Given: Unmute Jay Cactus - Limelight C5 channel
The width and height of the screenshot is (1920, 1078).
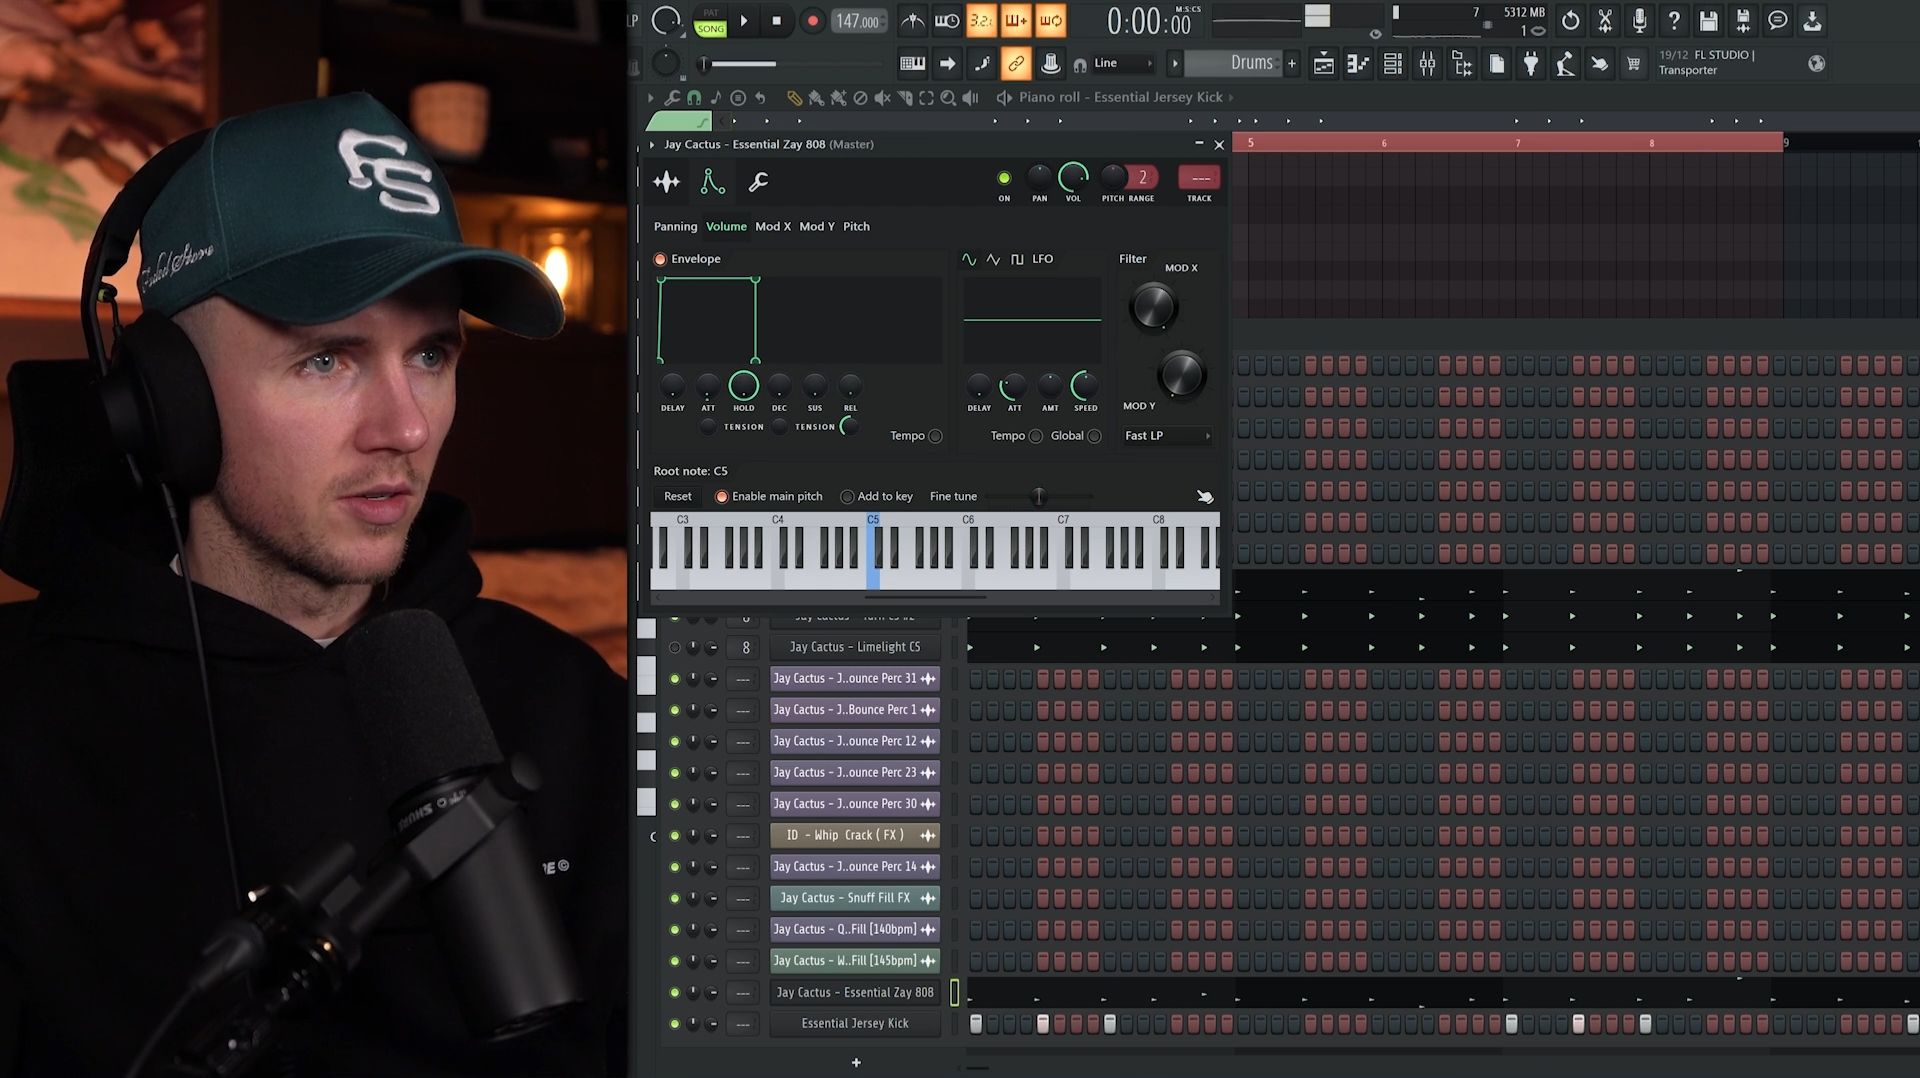Looking at the screenshot, I should 675,648.
